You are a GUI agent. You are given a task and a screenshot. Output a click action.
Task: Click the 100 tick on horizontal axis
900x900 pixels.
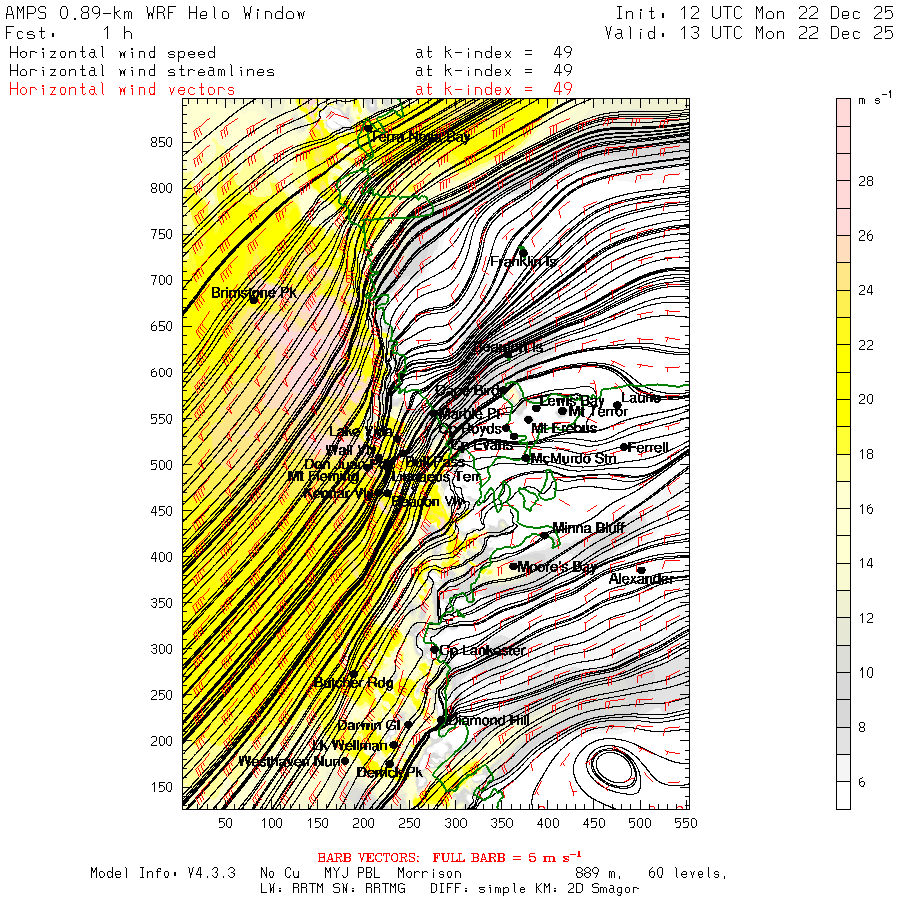click(x=271, y=823)
